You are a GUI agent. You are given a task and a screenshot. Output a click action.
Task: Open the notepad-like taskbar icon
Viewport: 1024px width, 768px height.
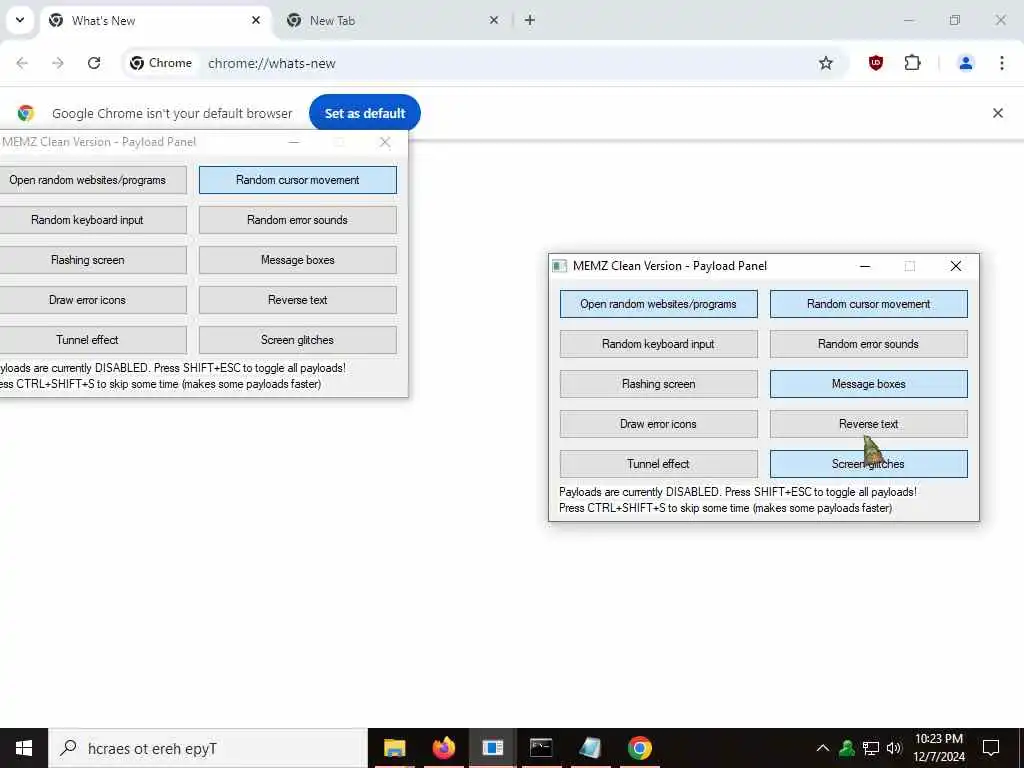[x=590, y=748]
